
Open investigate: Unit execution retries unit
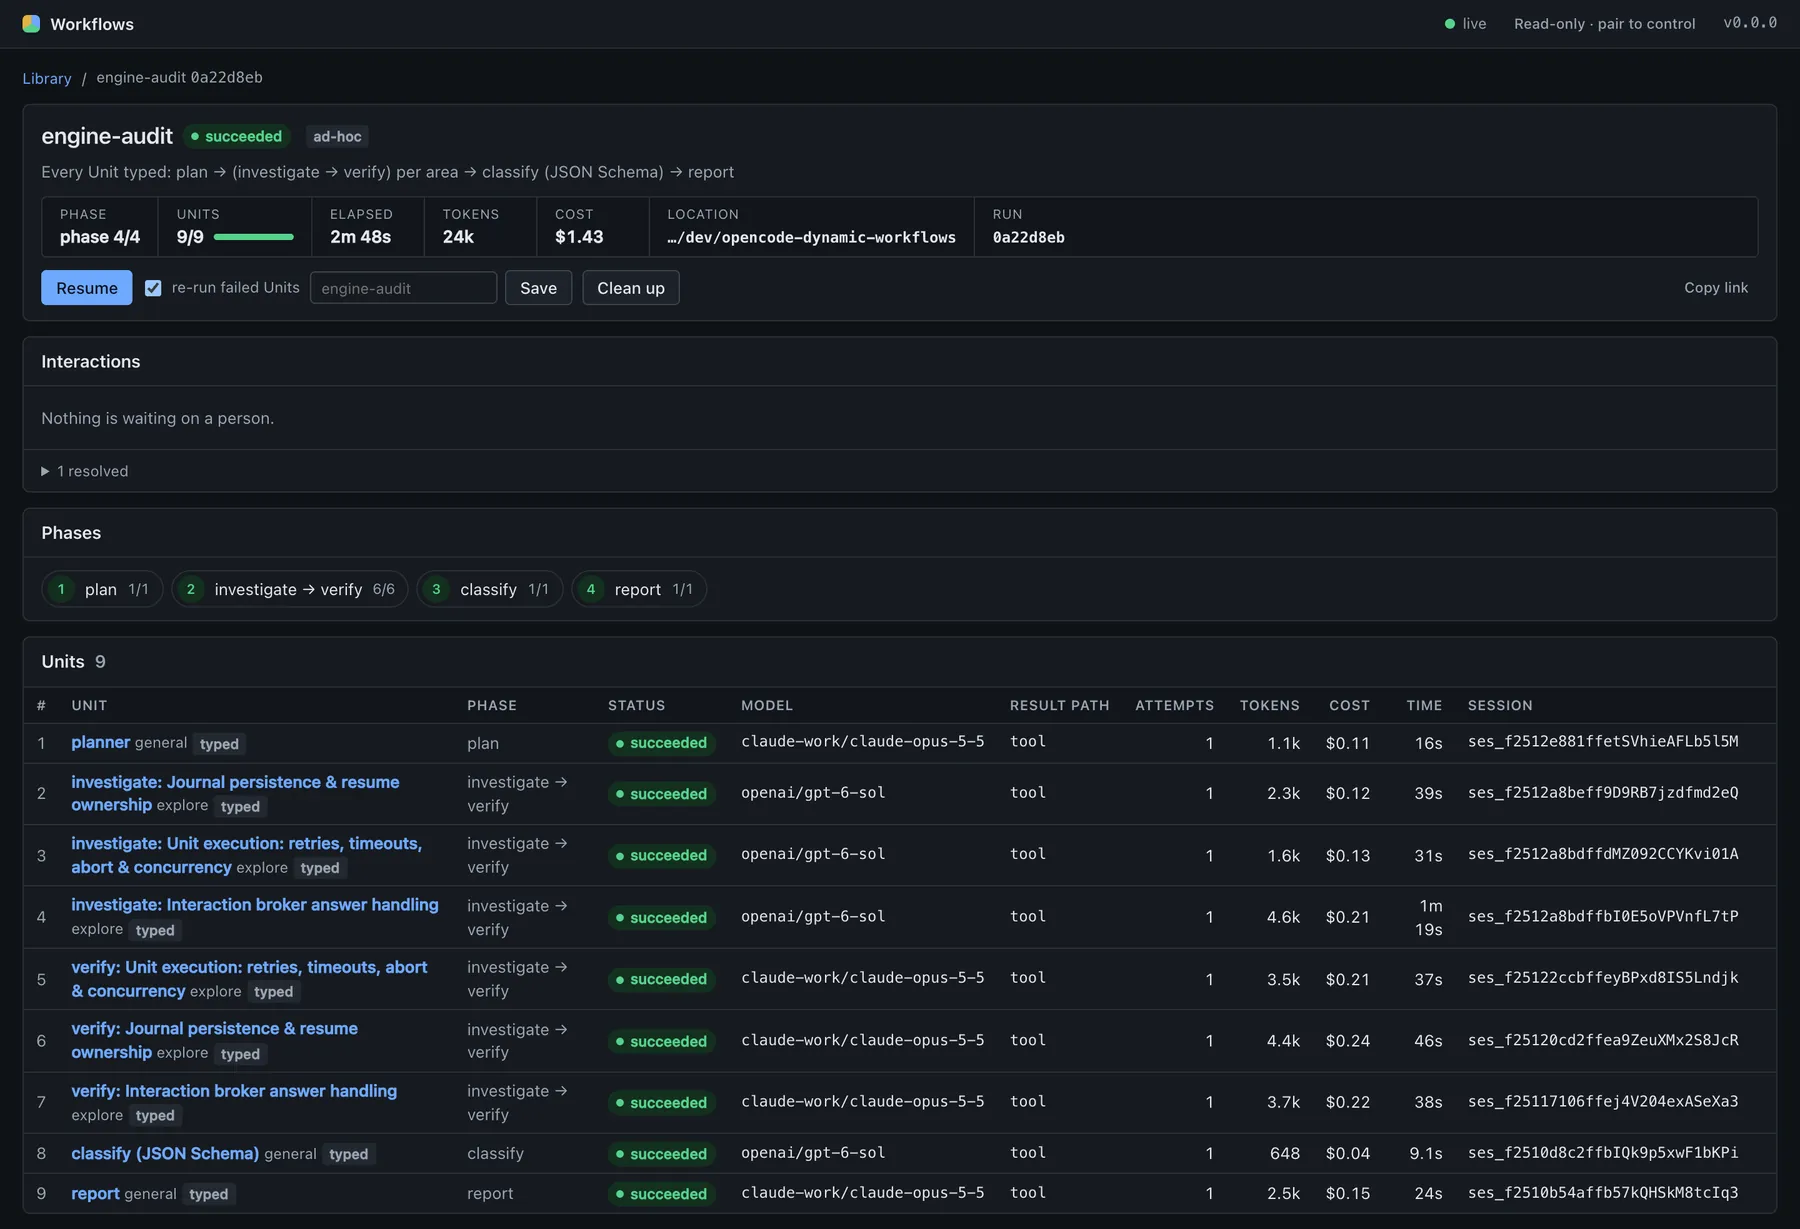tap(246, 855)
